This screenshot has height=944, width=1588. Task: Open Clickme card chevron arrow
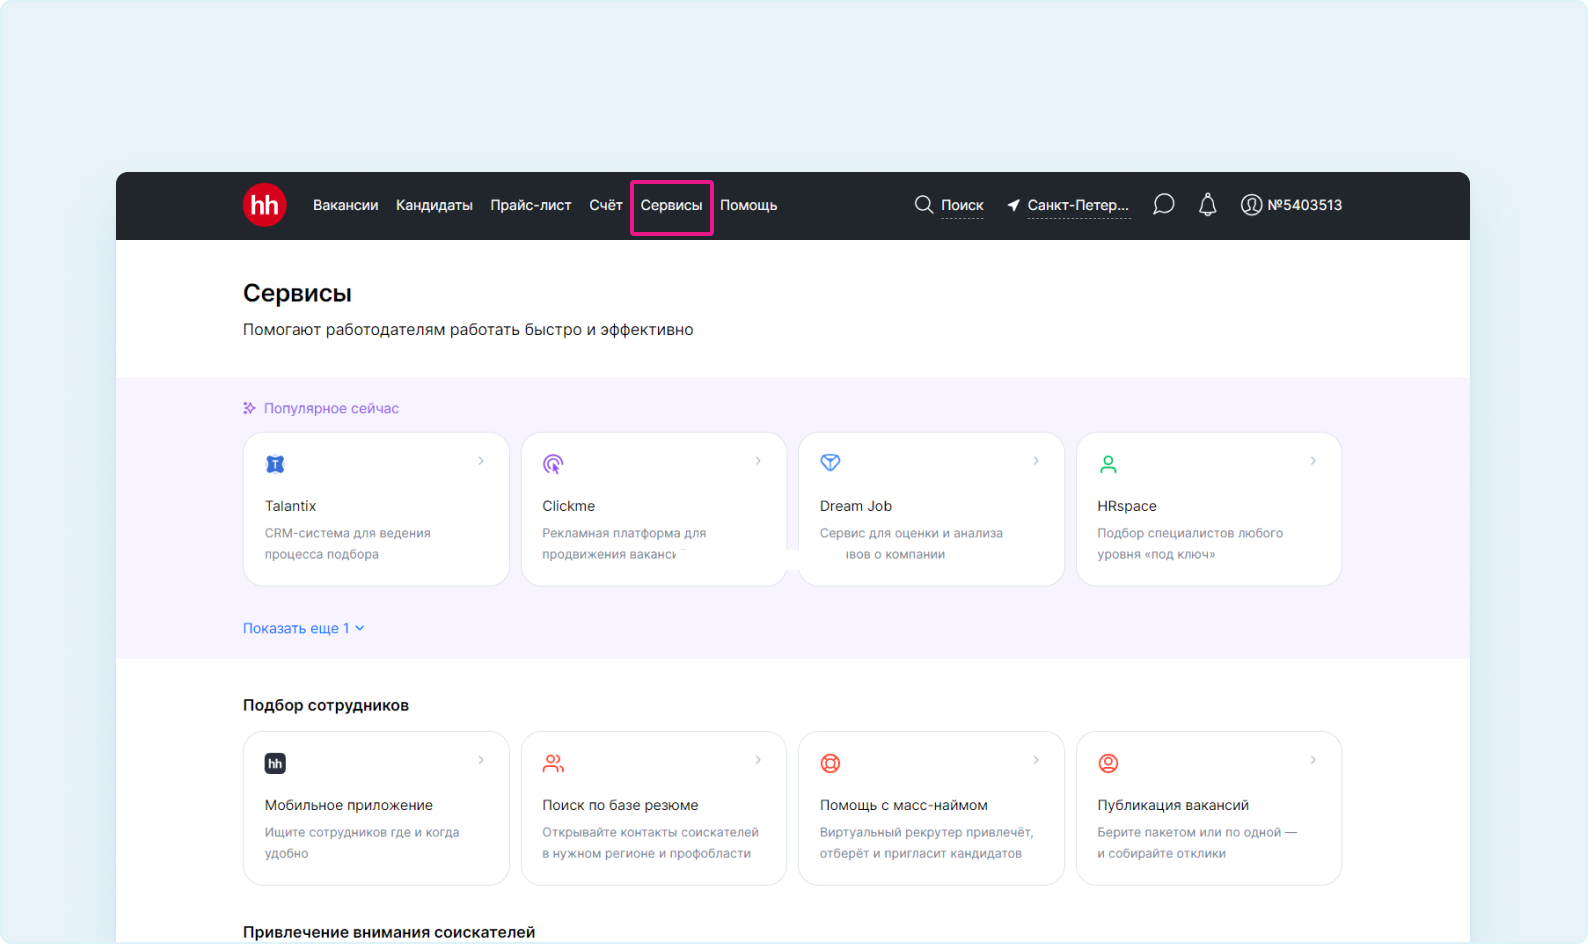pos(758,461)
